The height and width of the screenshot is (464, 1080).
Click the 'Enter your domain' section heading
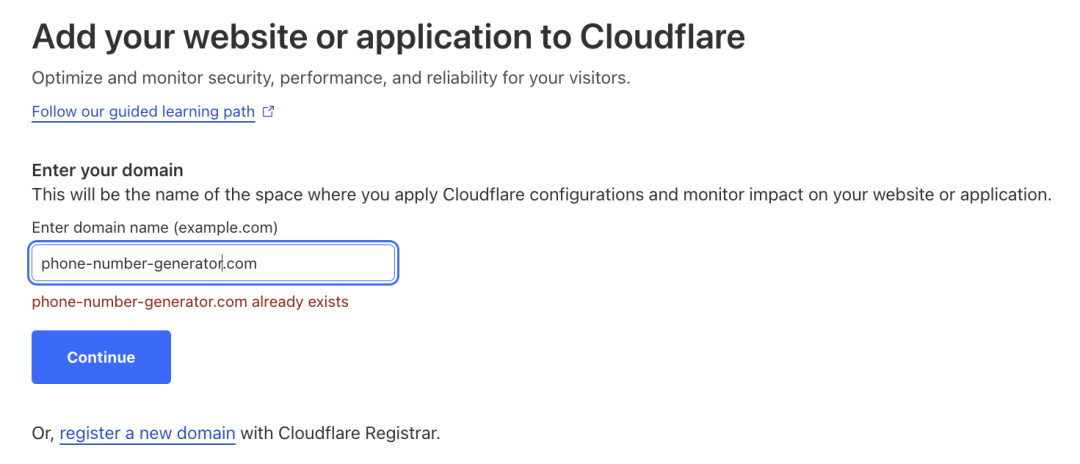coord(107,170)
